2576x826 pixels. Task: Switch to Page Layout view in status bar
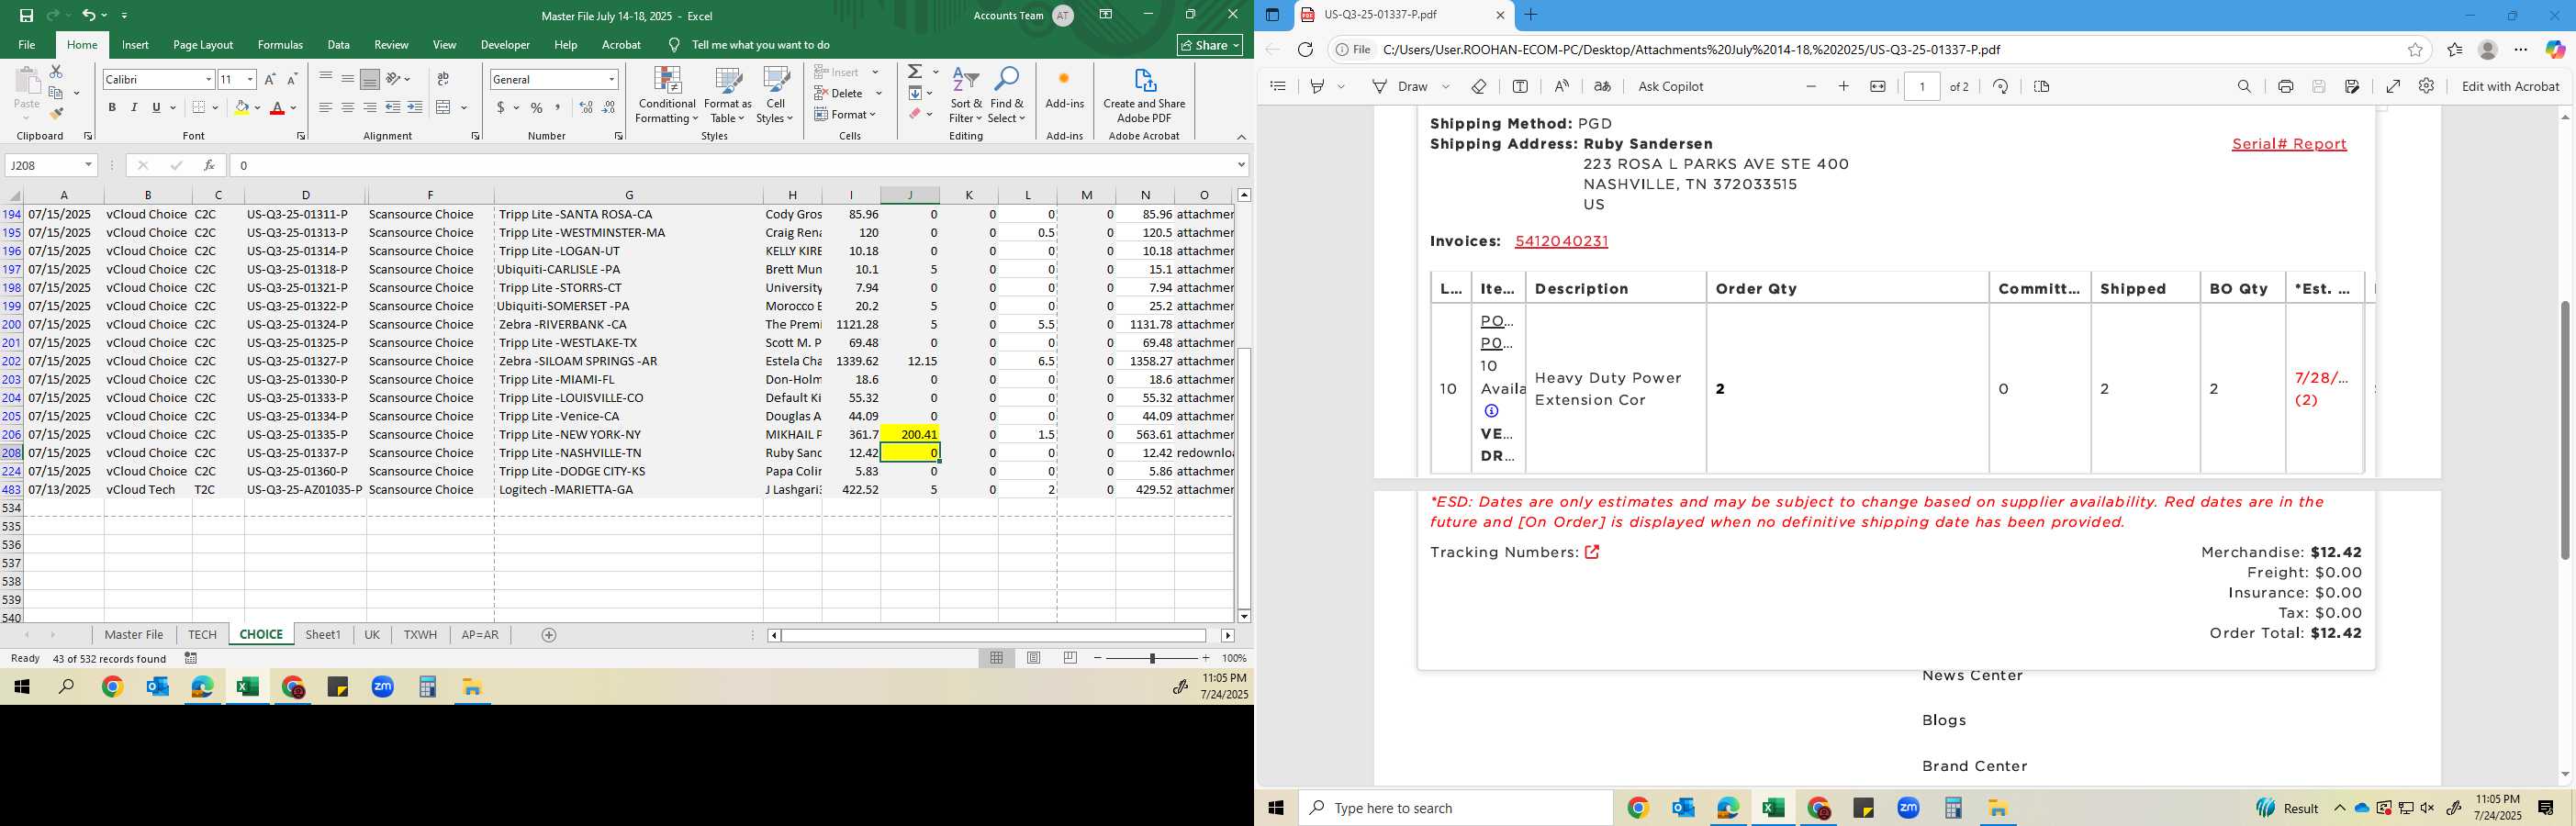click(1034, 658)
